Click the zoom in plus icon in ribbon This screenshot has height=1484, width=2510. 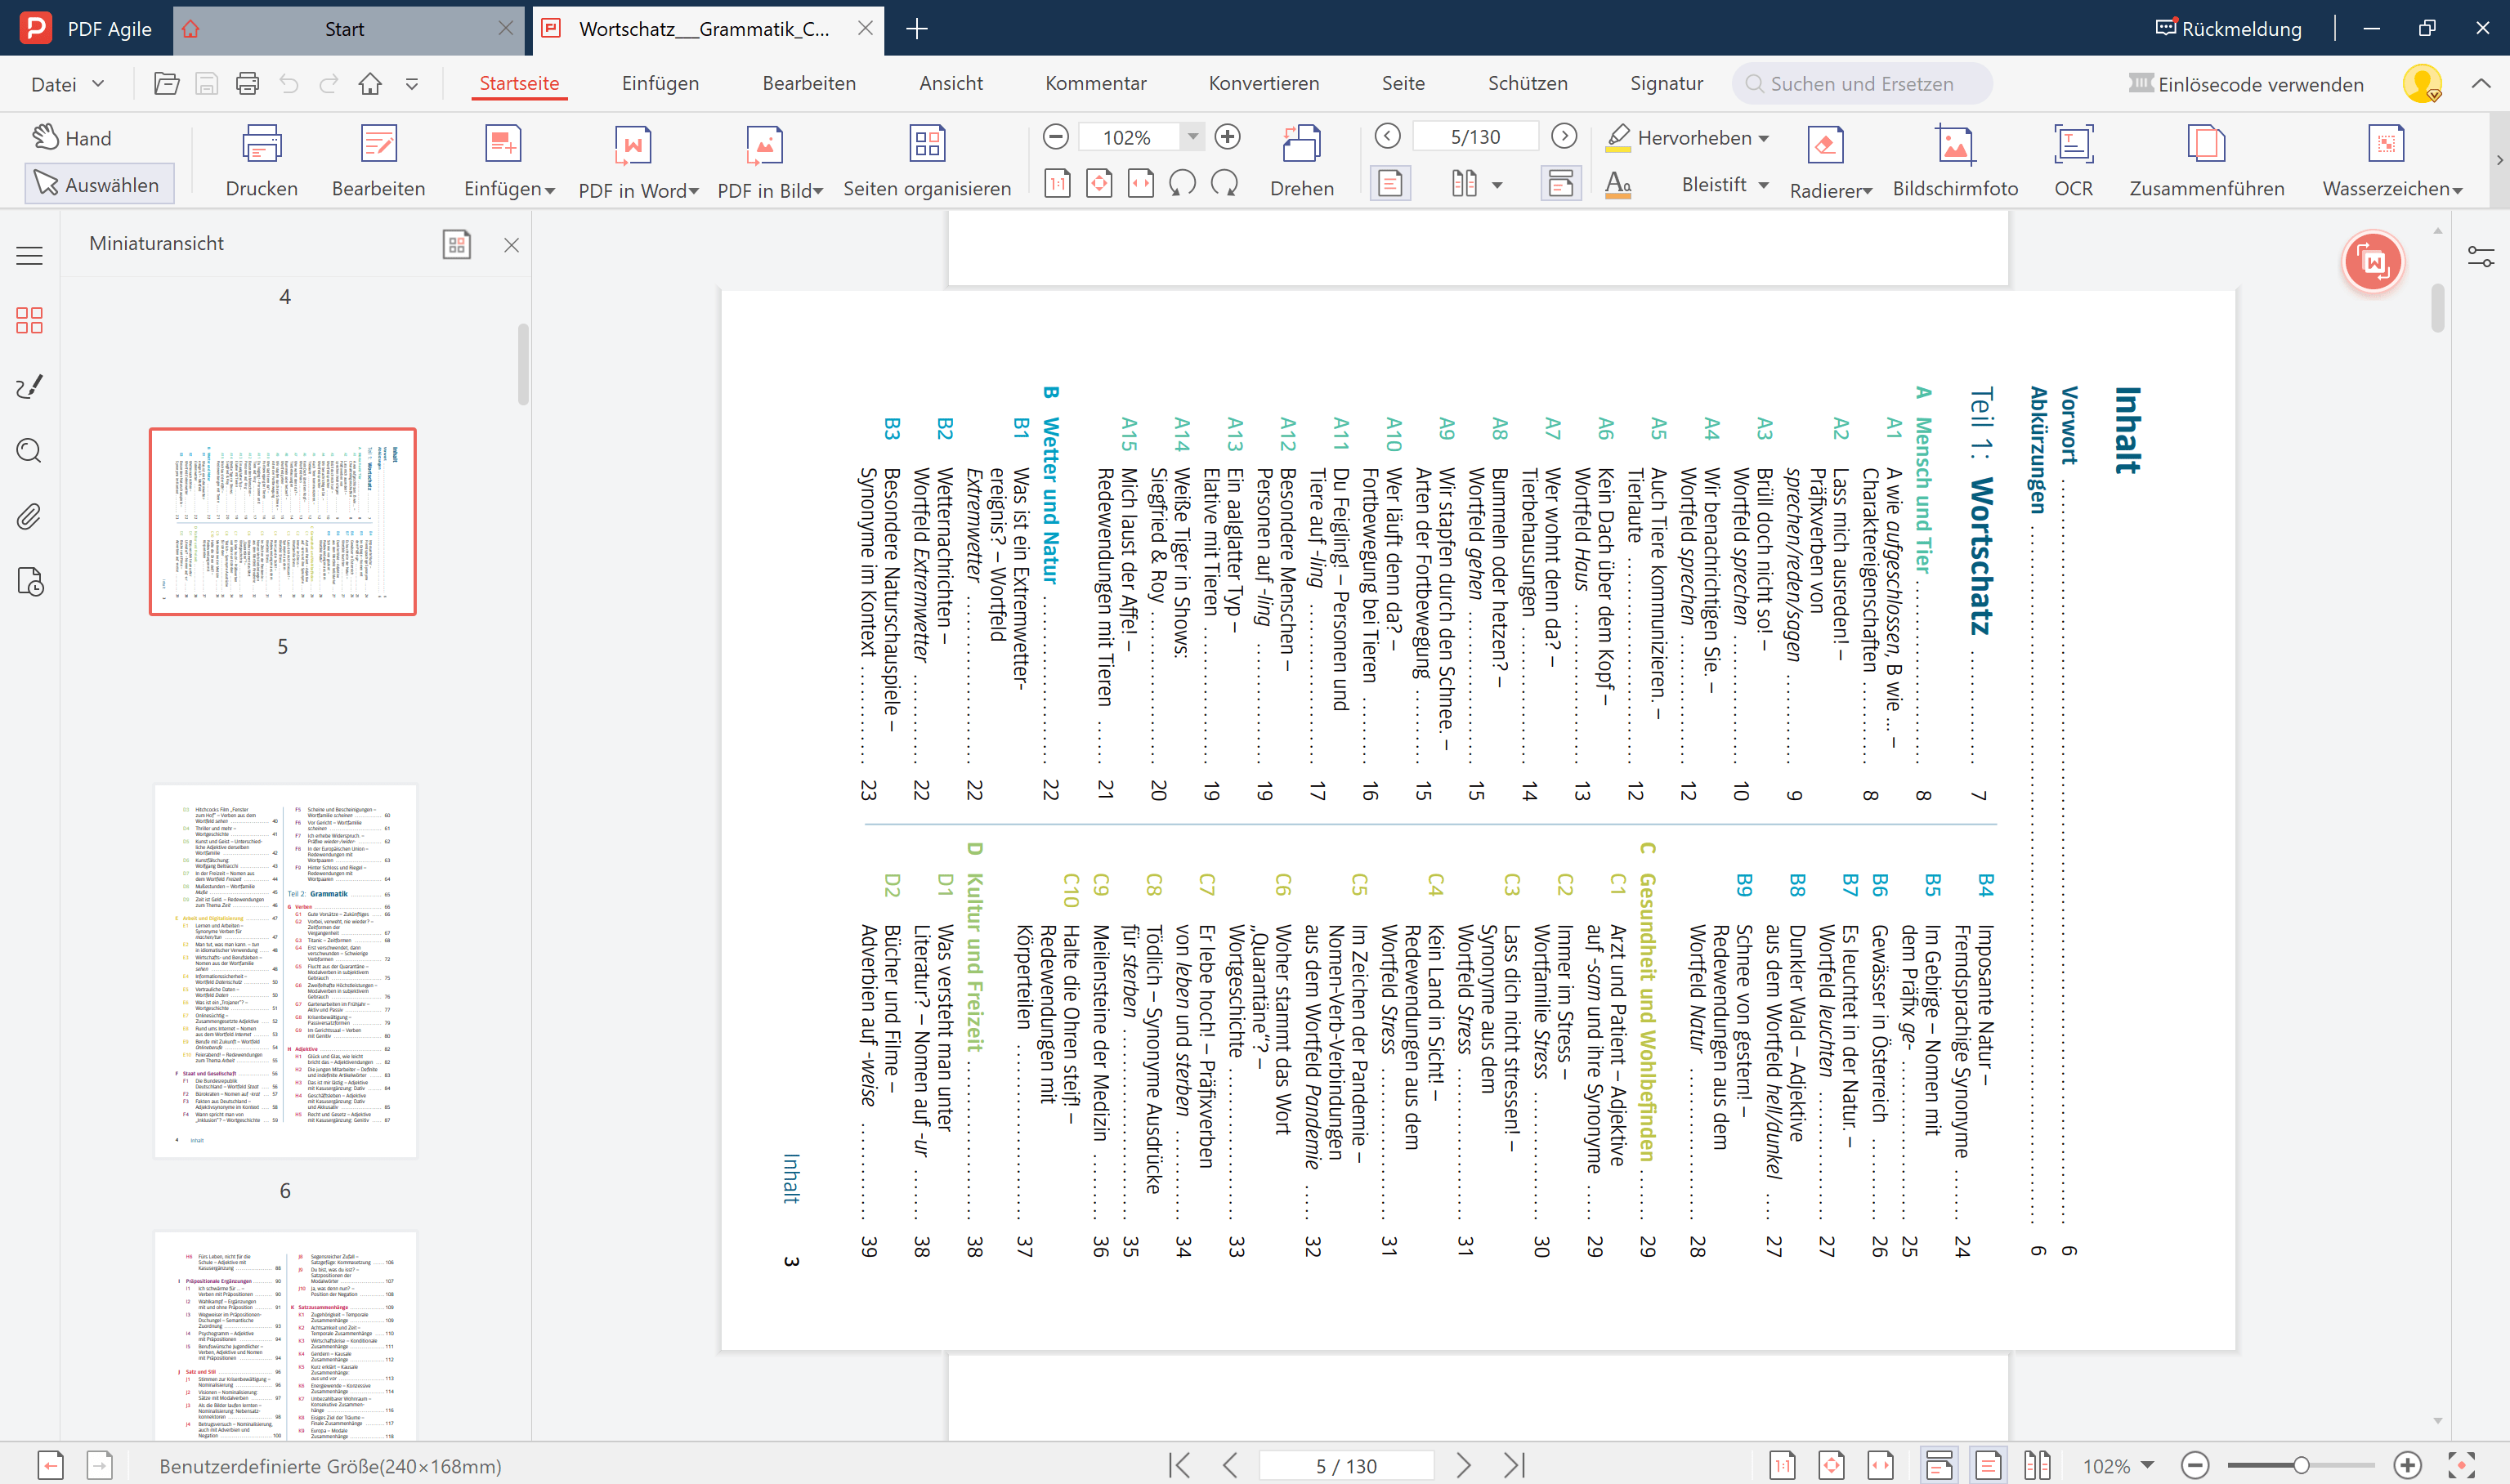(1228, 137)
